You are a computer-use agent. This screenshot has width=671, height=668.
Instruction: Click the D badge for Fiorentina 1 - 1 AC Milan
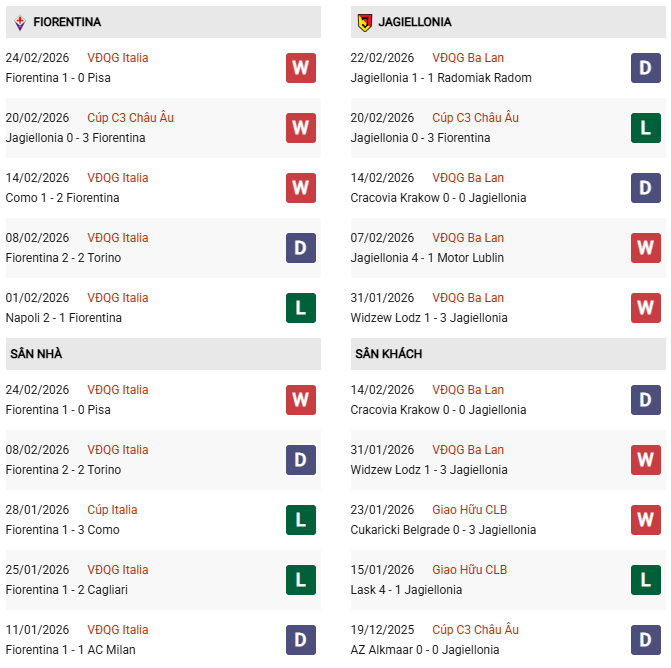pyautogui.click(x=300, y=640)
